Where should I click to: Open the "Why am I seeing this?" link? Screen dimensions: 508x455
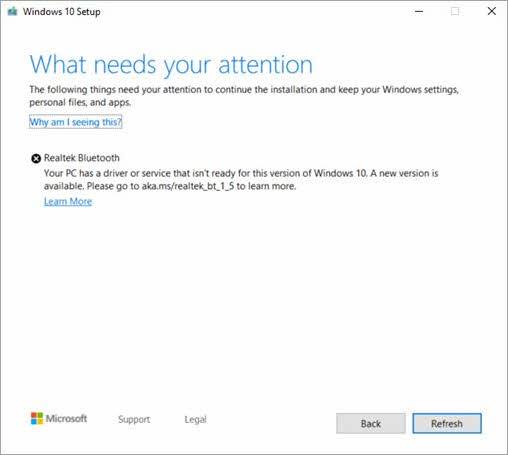pos(76,122)
